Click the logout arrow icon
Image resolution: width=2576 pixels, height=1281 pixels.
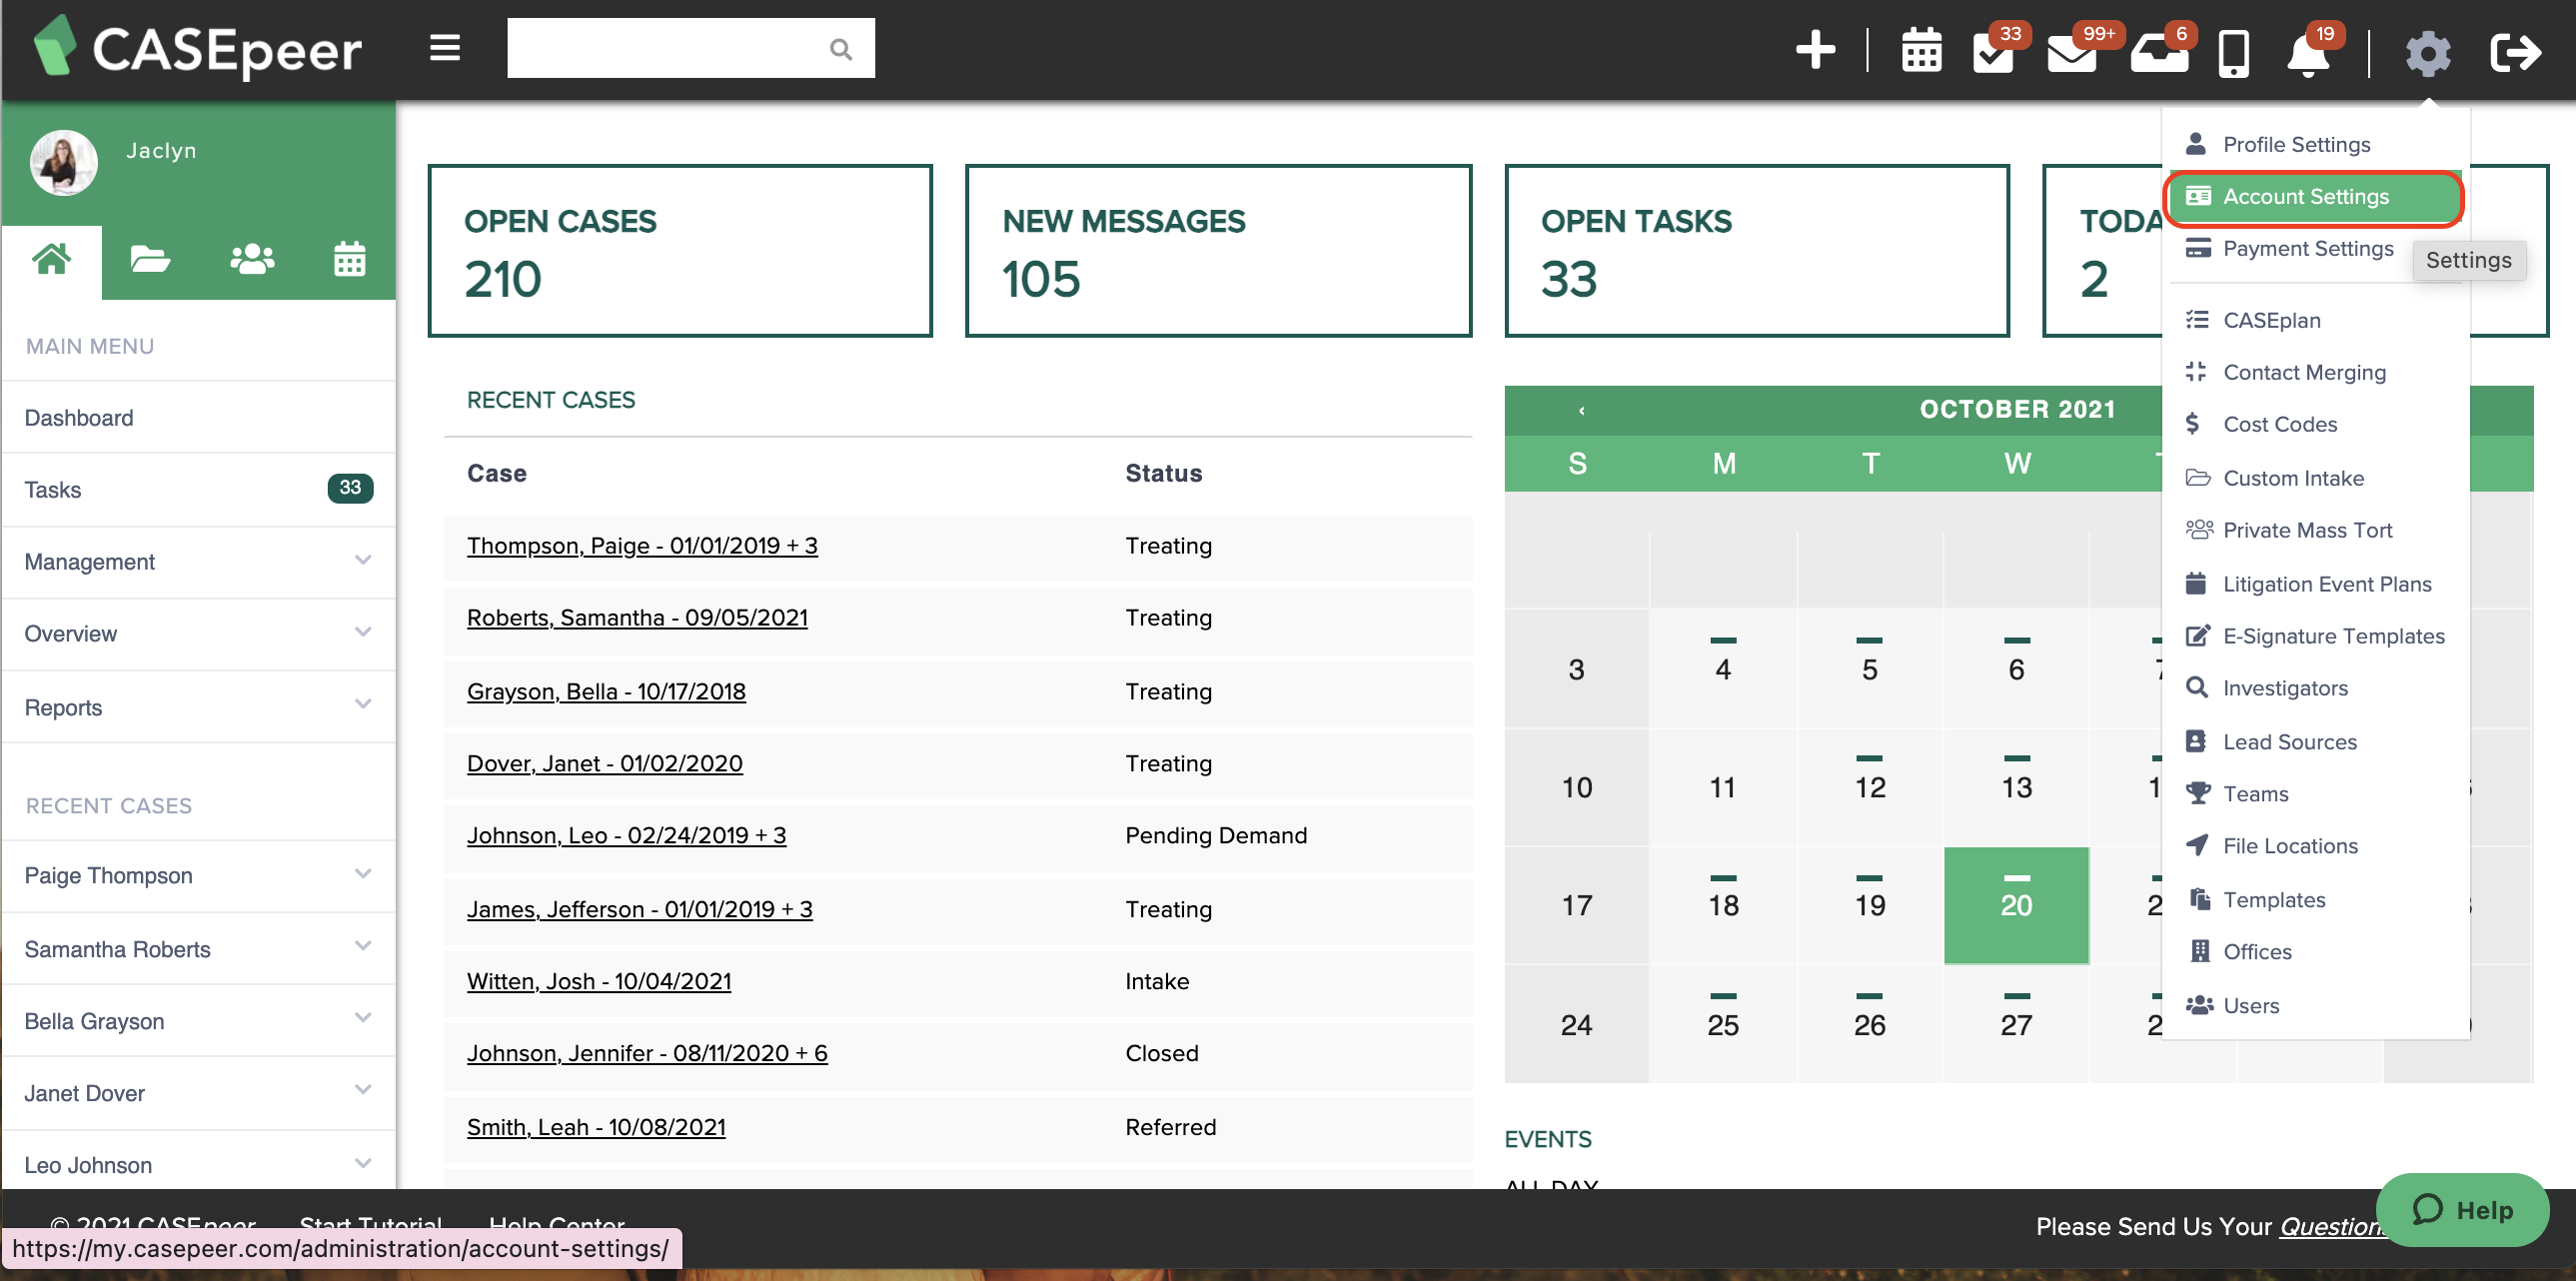click(x=2515, y=53)
